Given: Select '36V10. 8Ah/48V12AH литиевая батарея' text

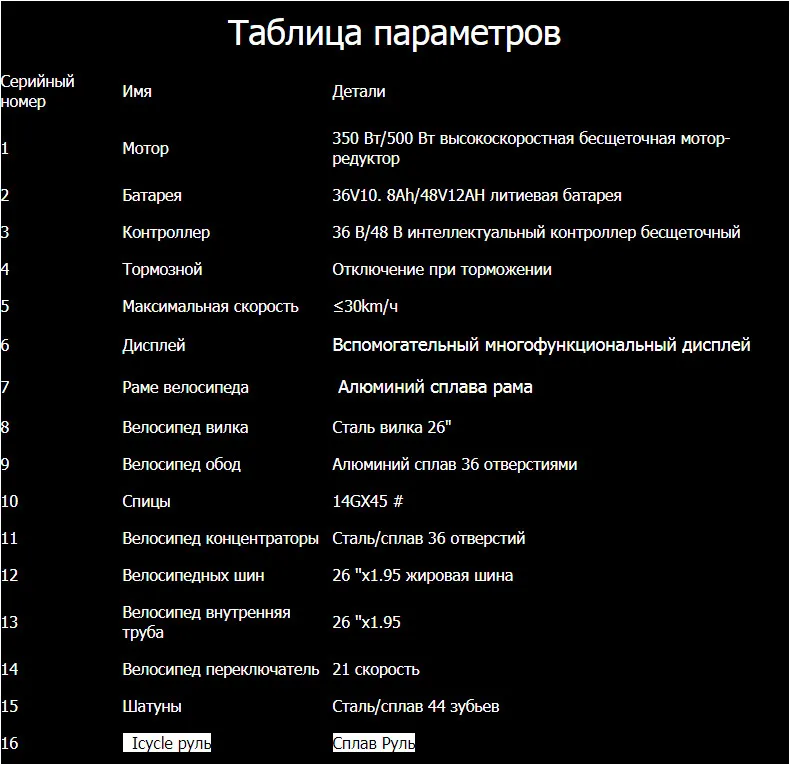Looking at the screenshot, I should (477, 195).
